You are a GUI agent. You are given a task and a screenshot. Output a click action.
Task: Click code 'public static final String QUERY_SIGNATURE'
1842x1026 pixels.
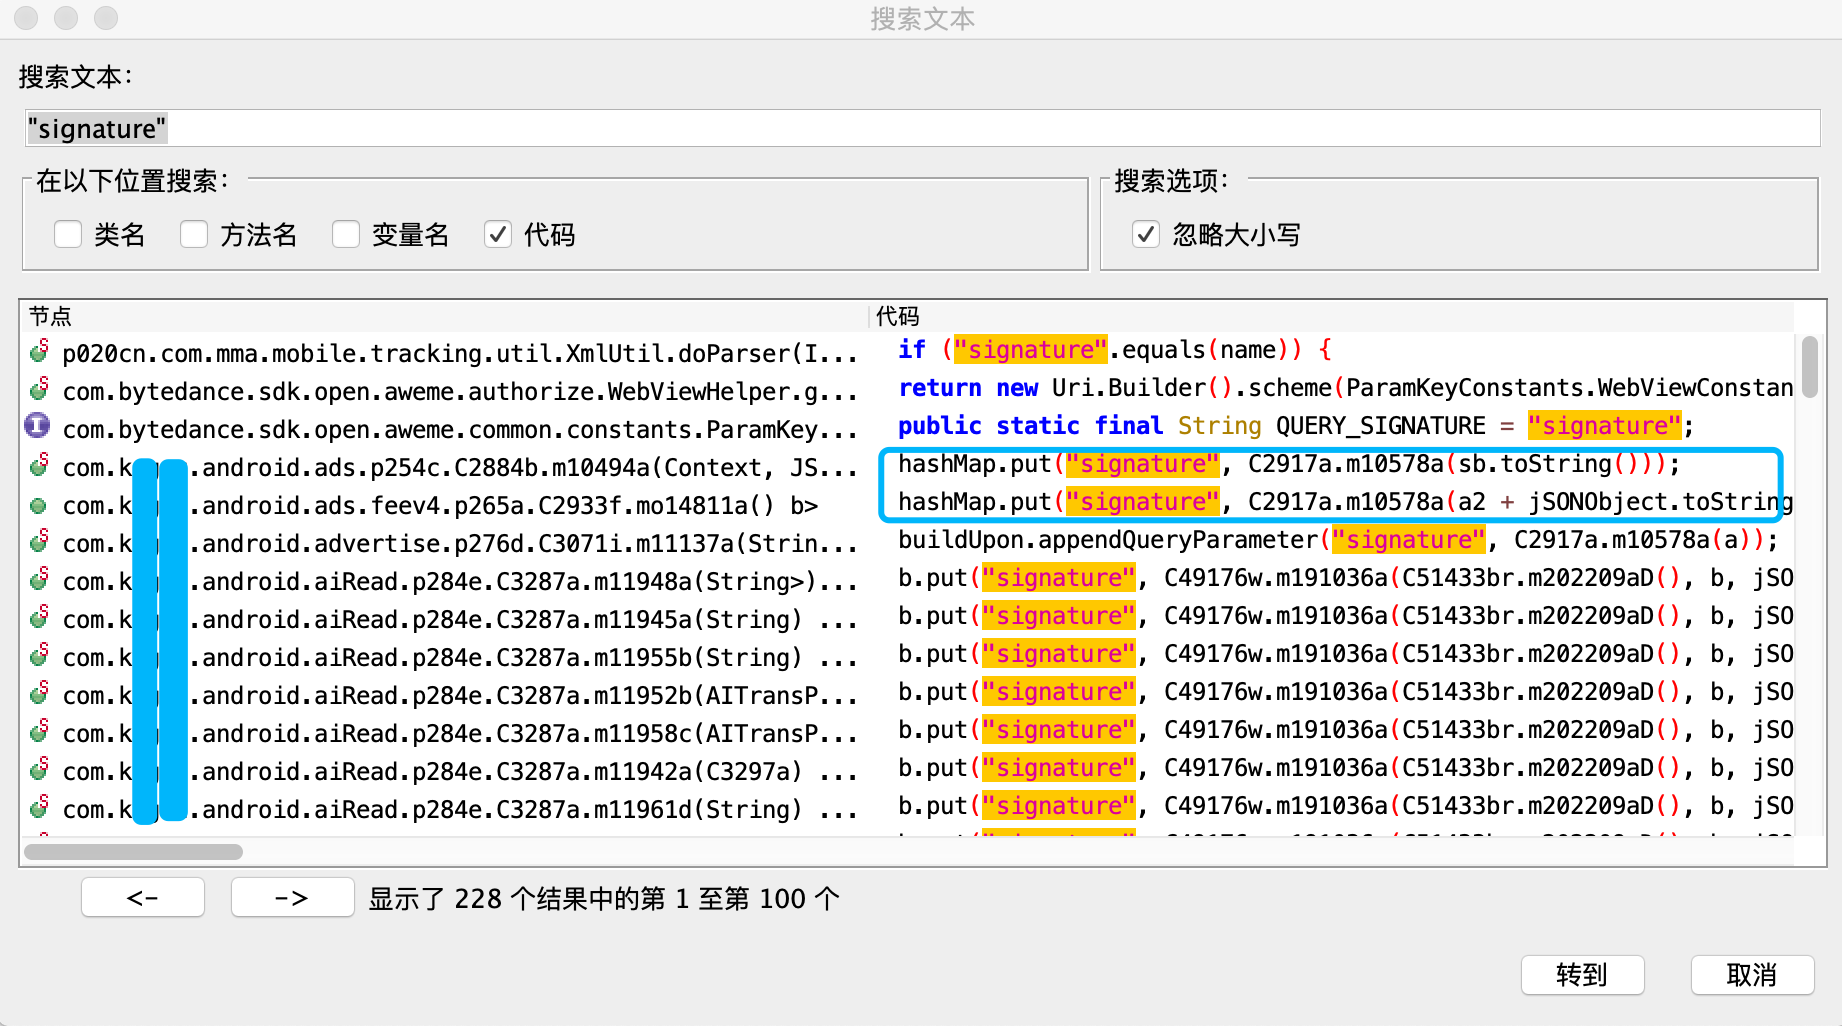coord(1295,426)
